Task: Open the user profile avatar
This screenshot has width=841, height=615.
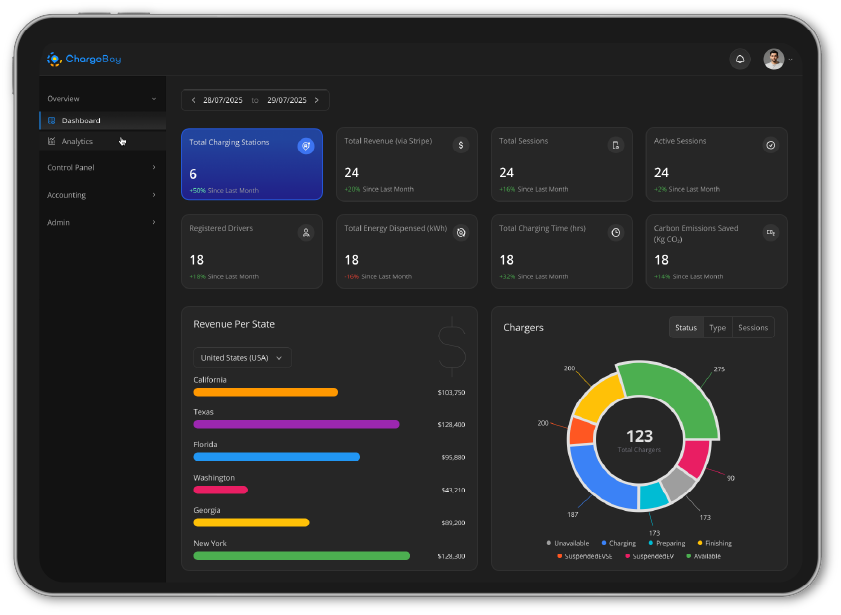Action: [x=773, y=59]
